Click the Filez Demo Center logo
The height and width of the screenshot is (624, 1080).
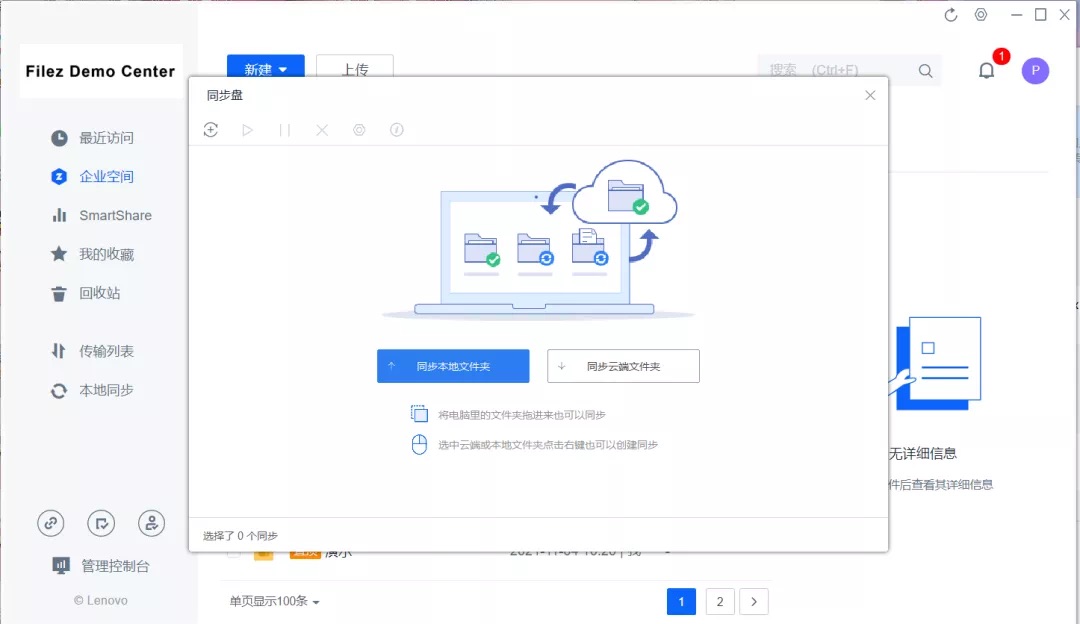[x=101, y=71]
